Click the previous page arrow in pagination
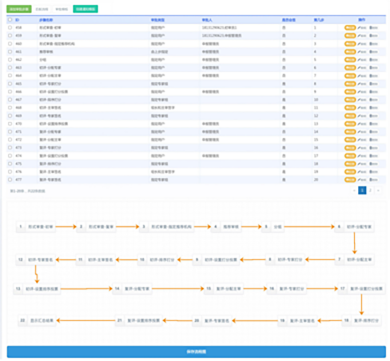 354,190
